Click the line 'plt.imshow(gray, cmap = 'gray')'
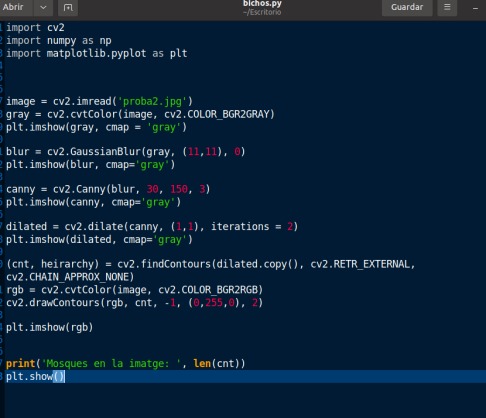Image resolution: width=486 pixels, height=418 pixels. click(96, 127)
